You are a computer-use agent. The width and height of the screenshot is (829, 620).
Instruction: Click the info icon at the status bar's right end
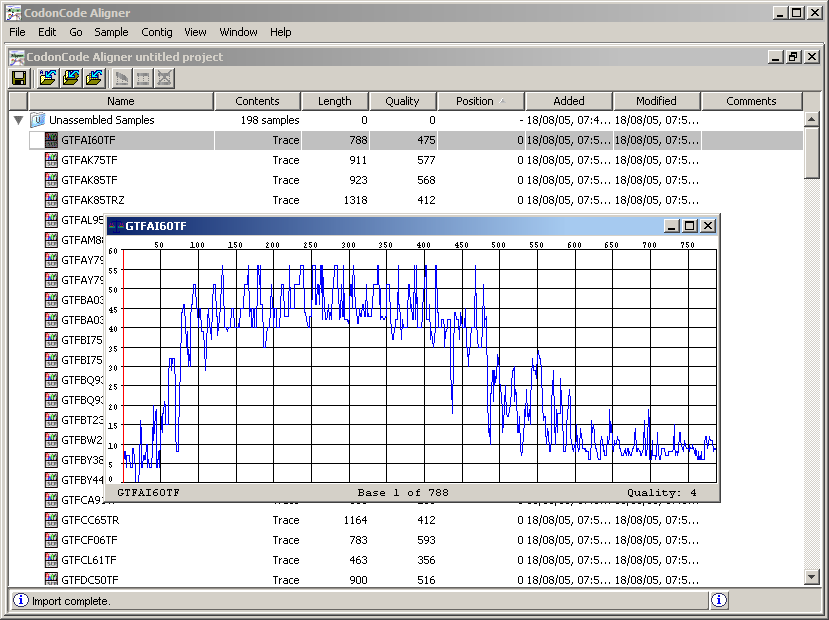click(719, 600)
